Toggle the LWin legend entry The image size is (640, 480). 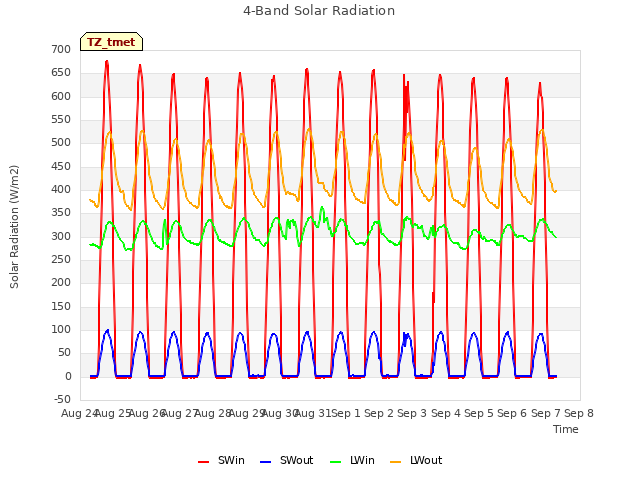pyautogui.click(x=352, y=460)
